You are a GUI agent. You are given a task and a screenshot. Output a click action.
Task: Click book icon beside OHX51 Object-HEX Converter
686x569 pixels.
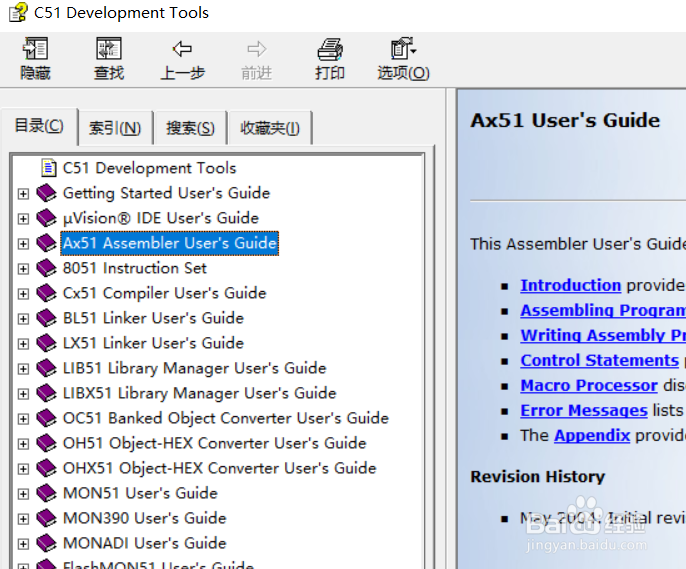point(46,468)
